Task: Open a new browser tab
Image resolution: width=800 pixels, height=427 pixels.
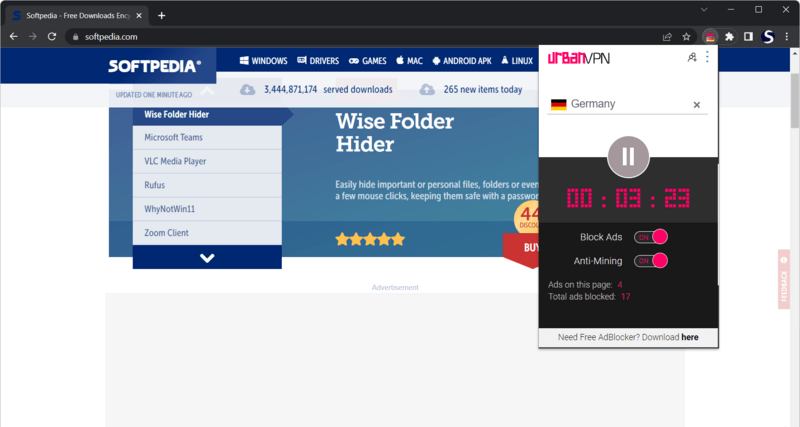Action: click(161, 16)
